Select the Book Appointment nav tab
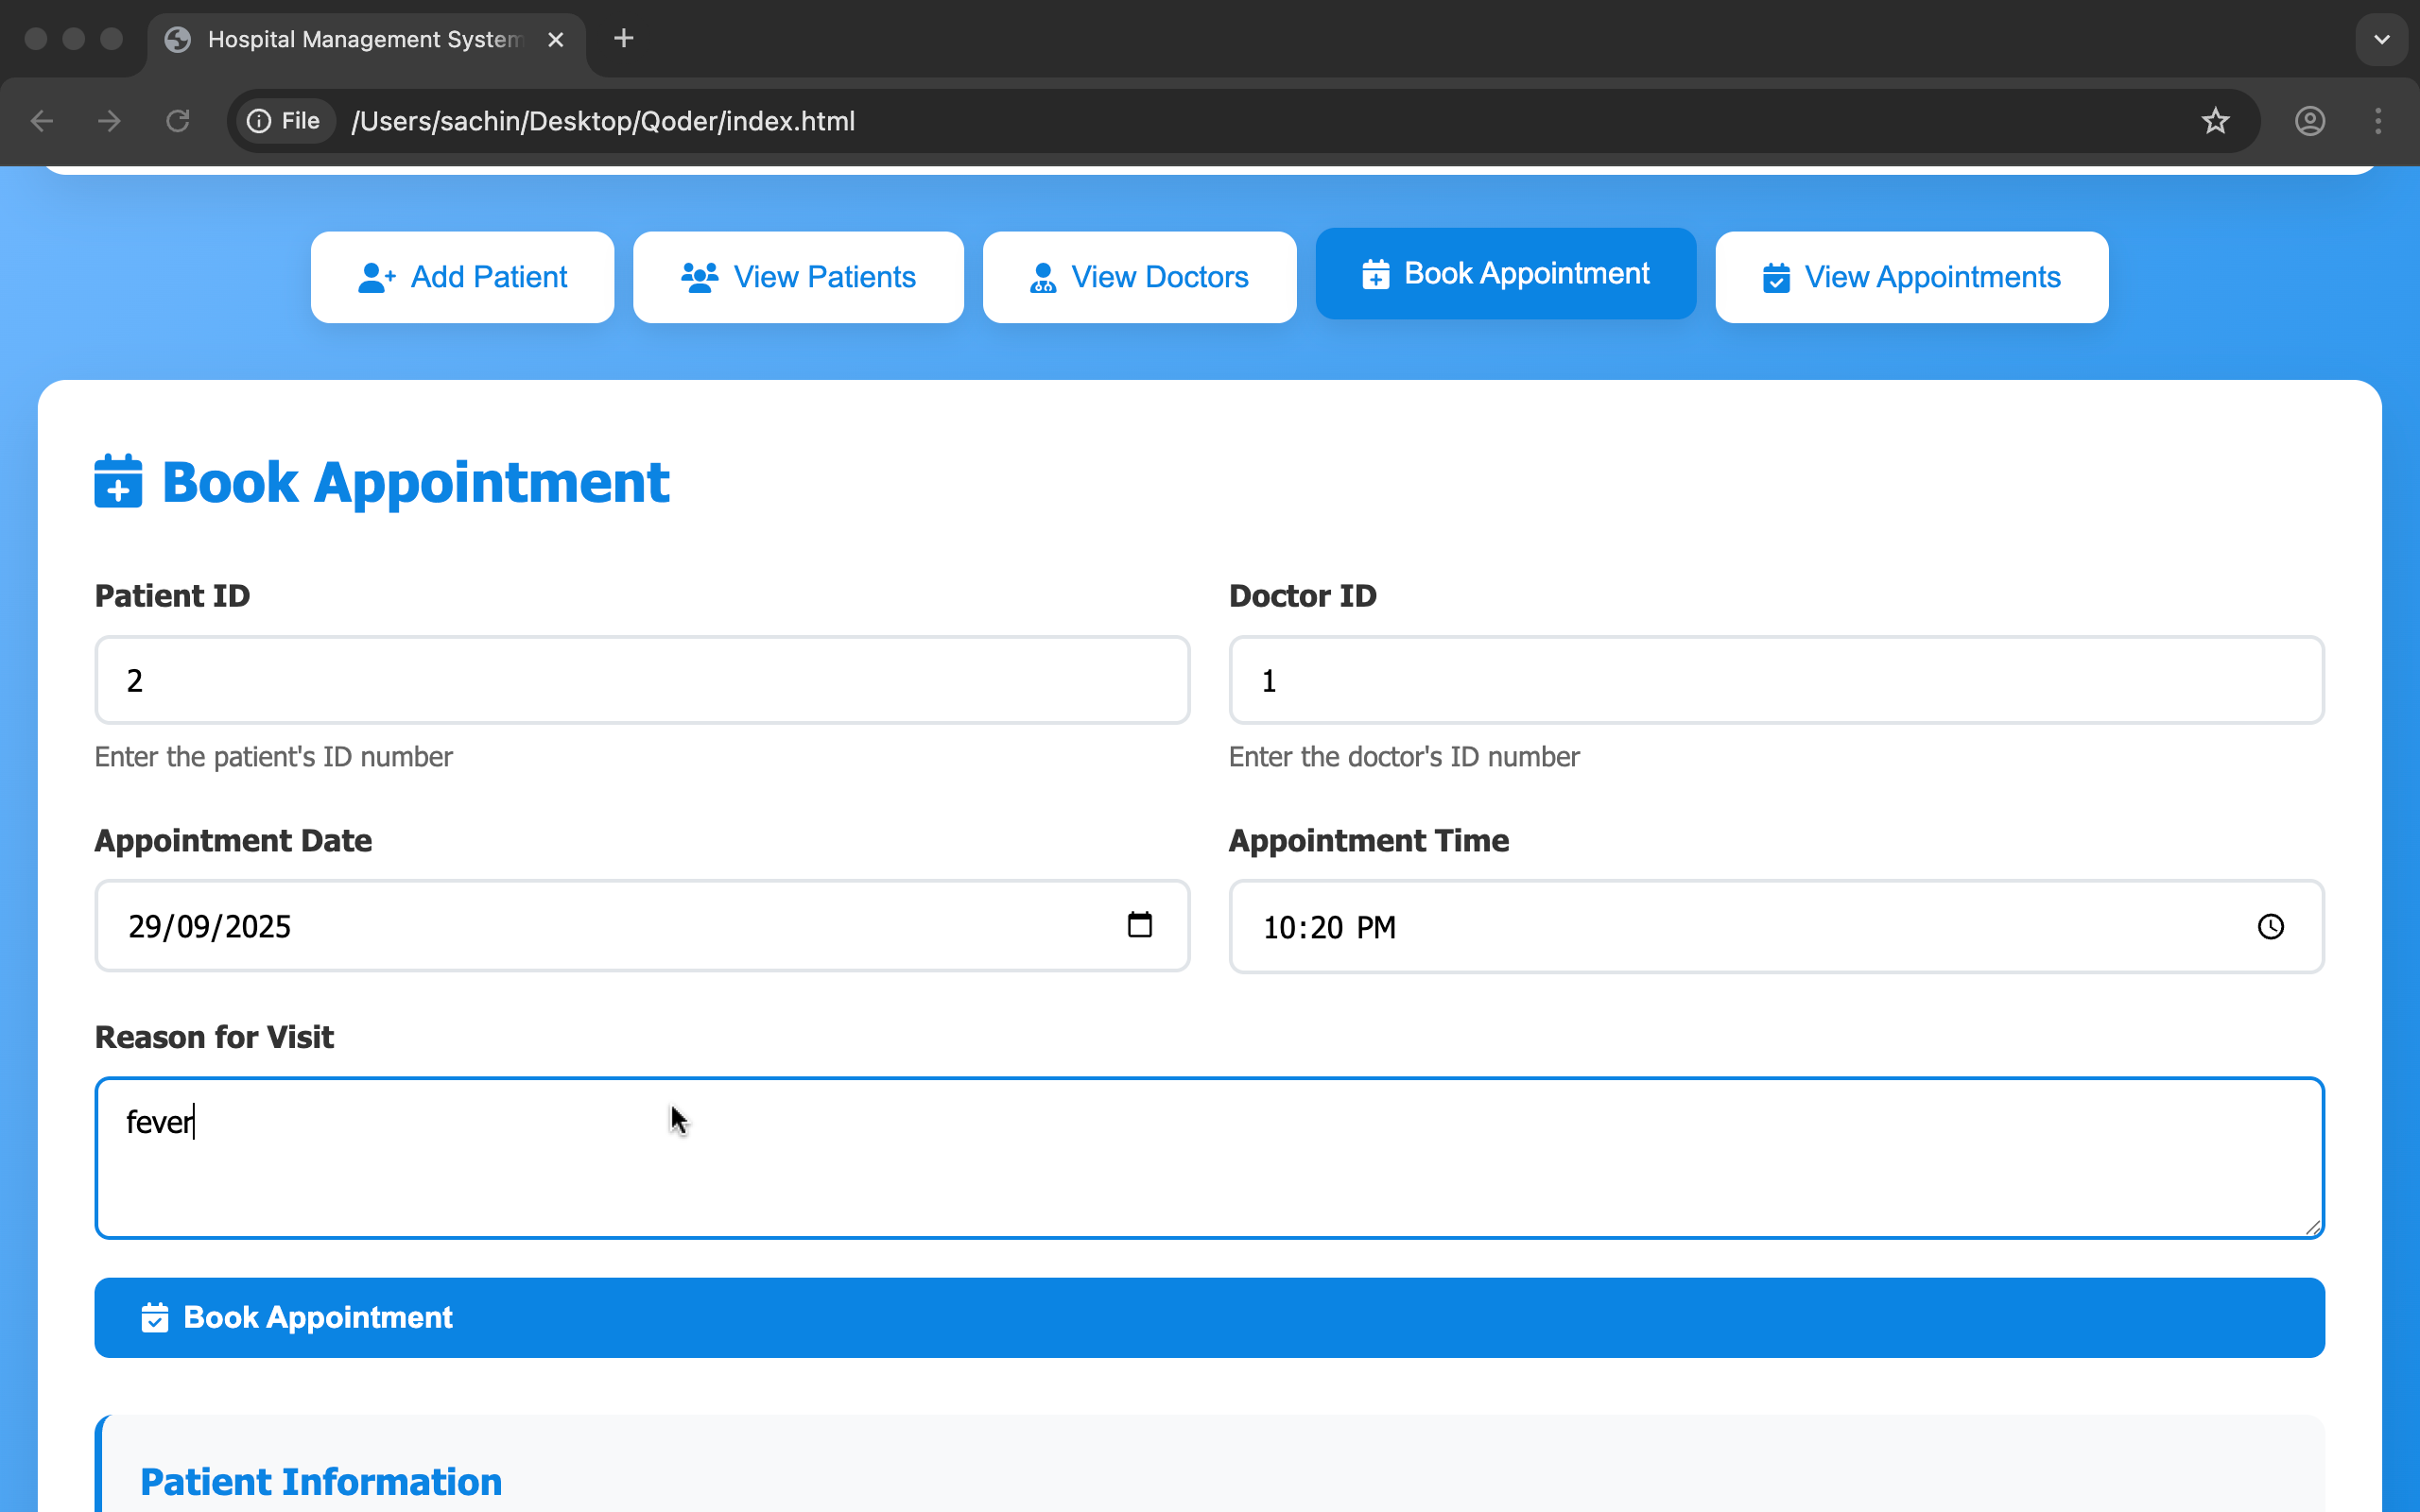 pyautogui.click(x=1505, y=274)
